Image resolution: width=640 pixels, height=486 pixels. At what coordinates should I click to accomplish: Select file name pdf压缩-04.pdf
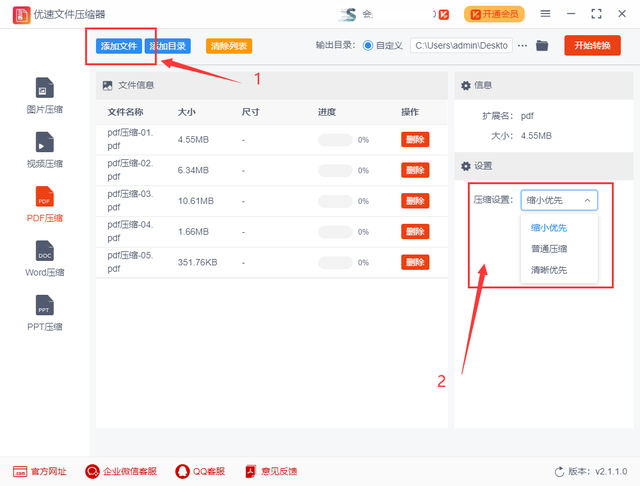(x=130, y=231)
